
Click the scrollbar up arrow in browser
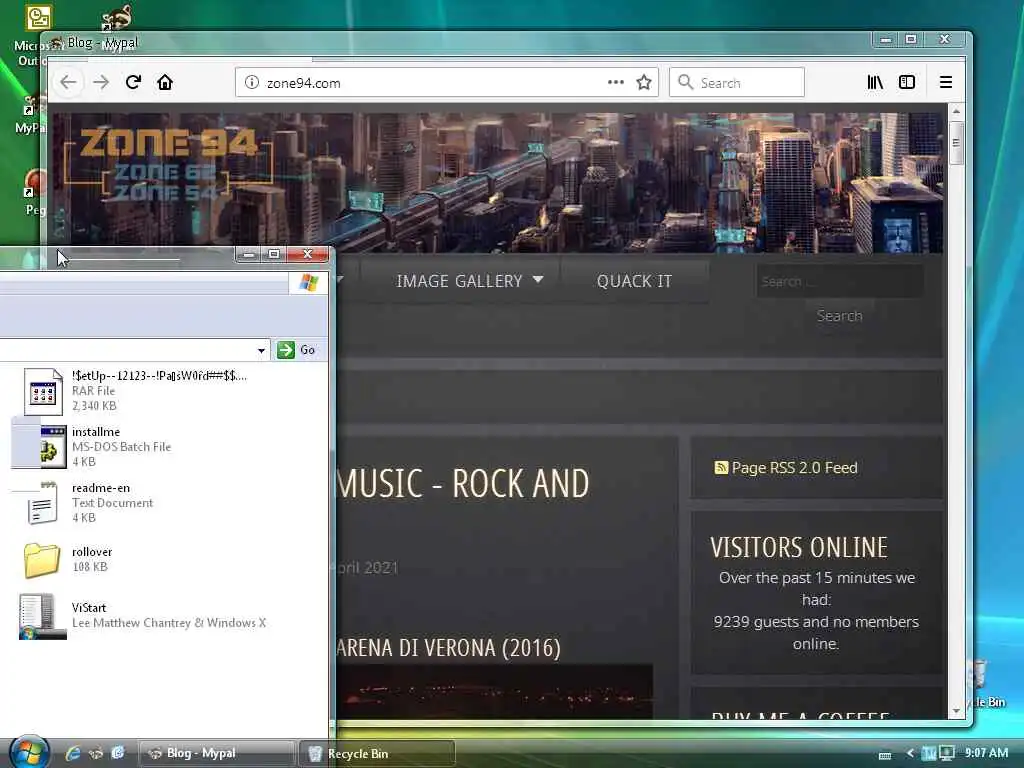956,111
